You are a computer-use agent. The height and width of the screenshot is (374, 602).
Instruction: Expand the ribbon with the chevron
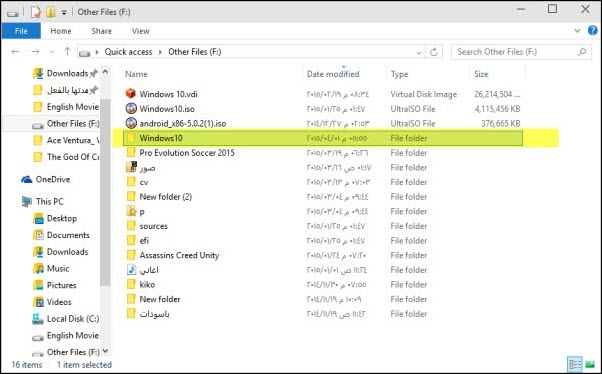pyautogui.click(x=577, y=31)
